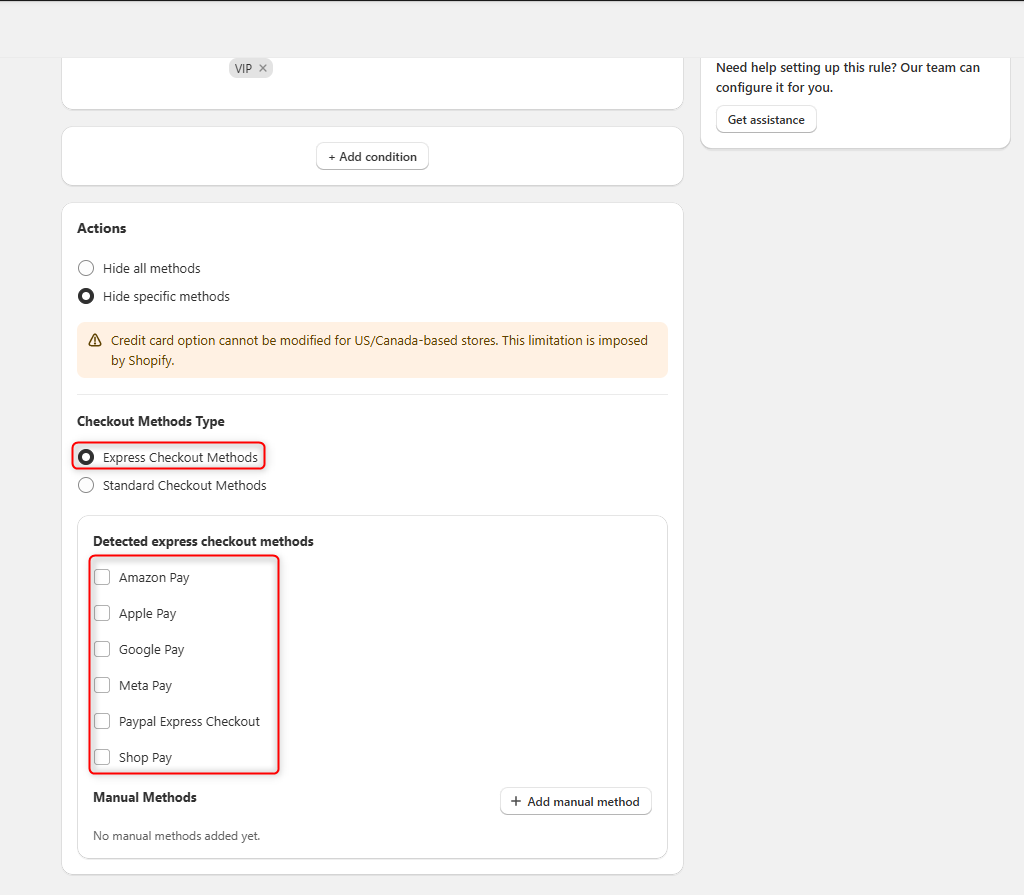Image resolution: width=1024 pixels, height=895 pixels.
Task: Switch to Standard Checkout Methods radio button
Action: click(x=86, y=485)
